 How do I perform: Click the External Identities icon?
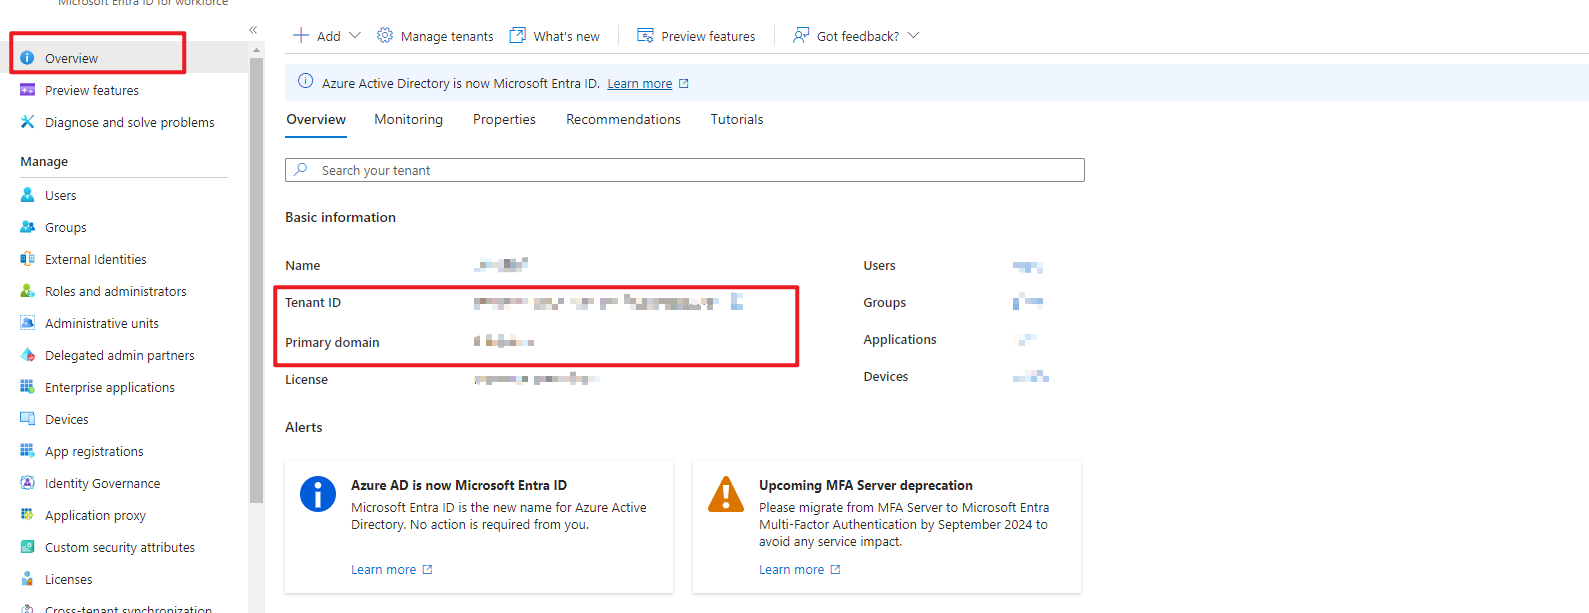point(27,259)
